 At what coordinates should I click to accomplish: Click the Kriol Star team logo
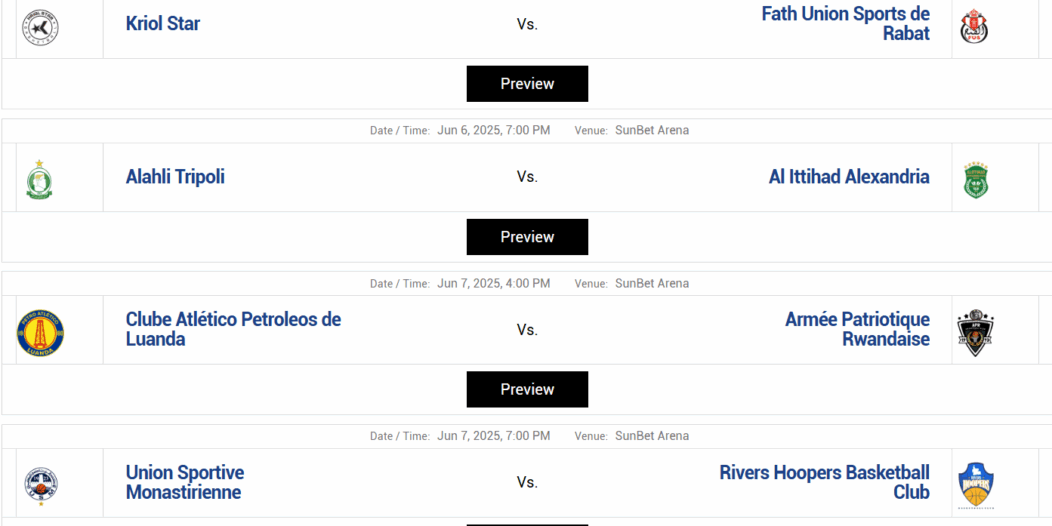point(41,26)
